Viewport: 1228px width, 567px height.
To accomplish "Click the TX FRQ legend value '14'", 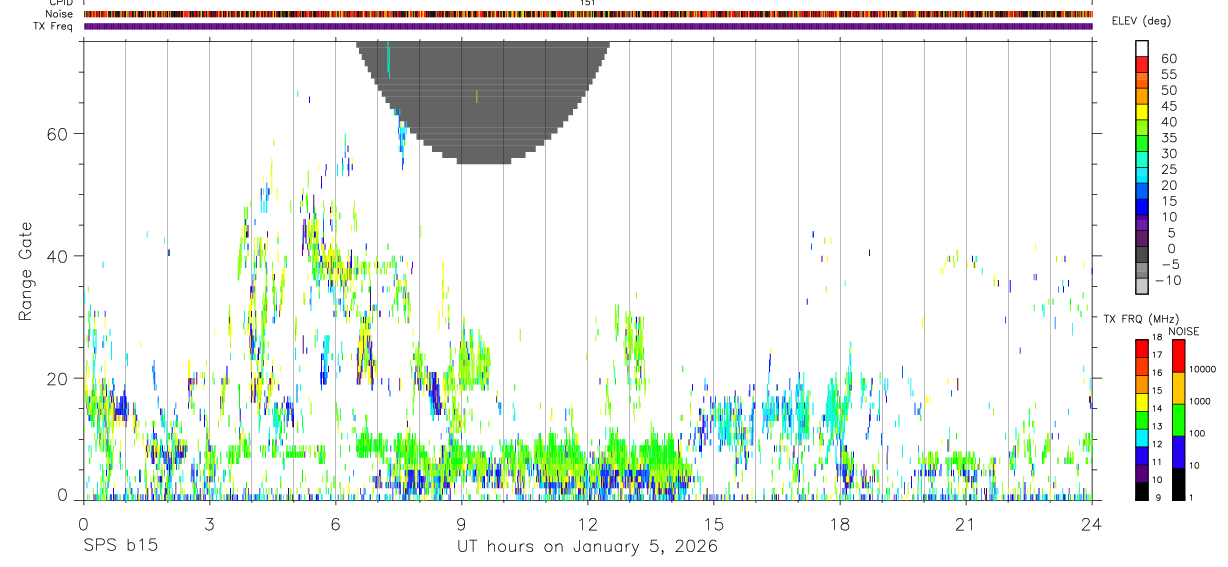I will [1158, 408].
